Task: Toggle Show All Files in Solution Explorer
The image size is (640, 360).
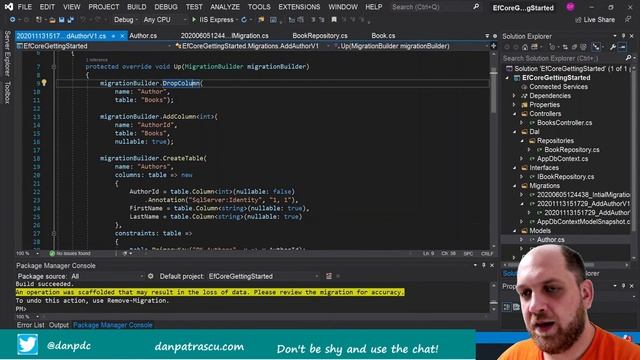Action: pos(583,47)
